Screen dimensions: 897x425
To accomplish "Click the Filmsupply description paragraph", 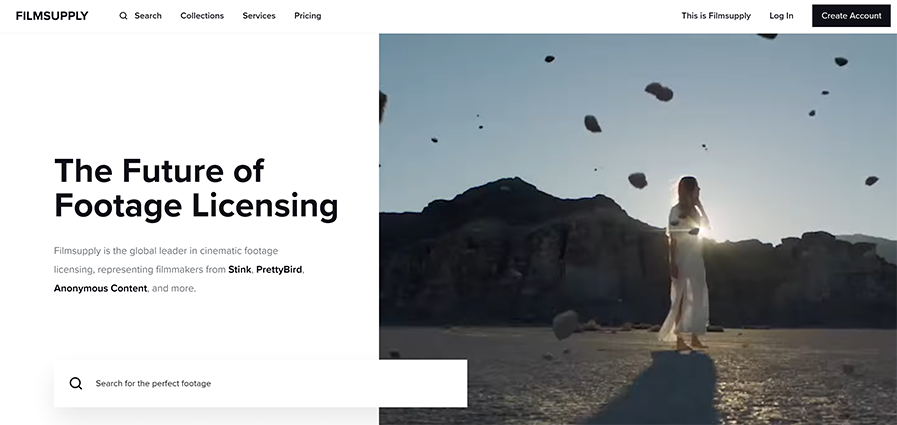I will [x=179, y=269].
